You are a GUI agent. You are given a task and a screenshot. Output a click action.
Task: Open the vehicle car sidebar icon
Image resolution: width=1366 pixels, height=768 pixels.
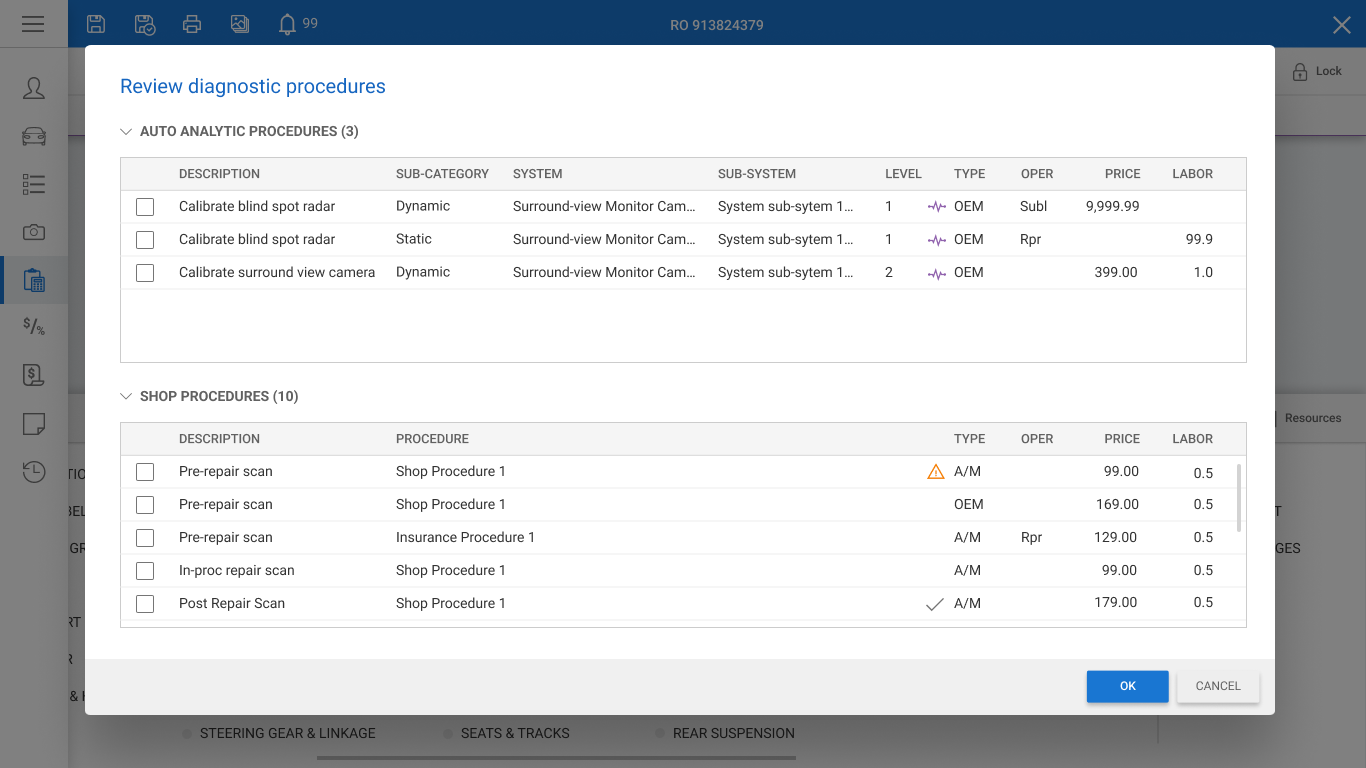pyautogui.click(x=34, y=136)
